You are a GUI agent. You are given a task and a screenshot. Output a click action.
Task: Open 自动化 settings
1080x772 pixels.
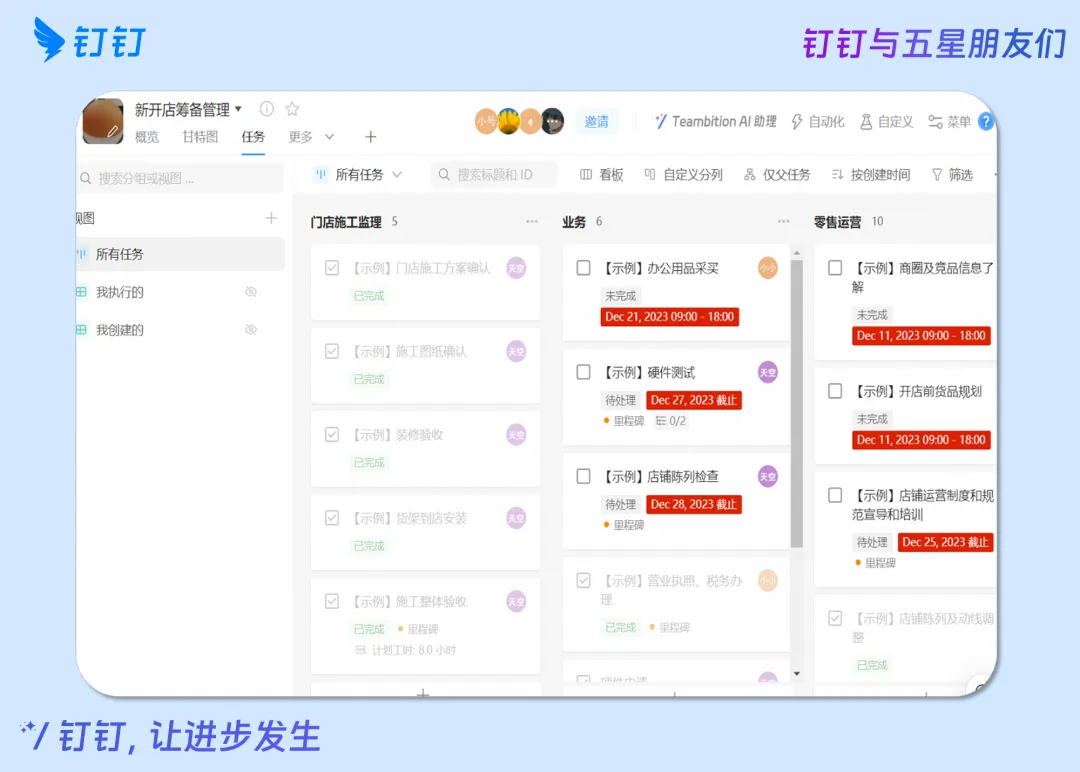pyautogui.click(x=818, y=122)
